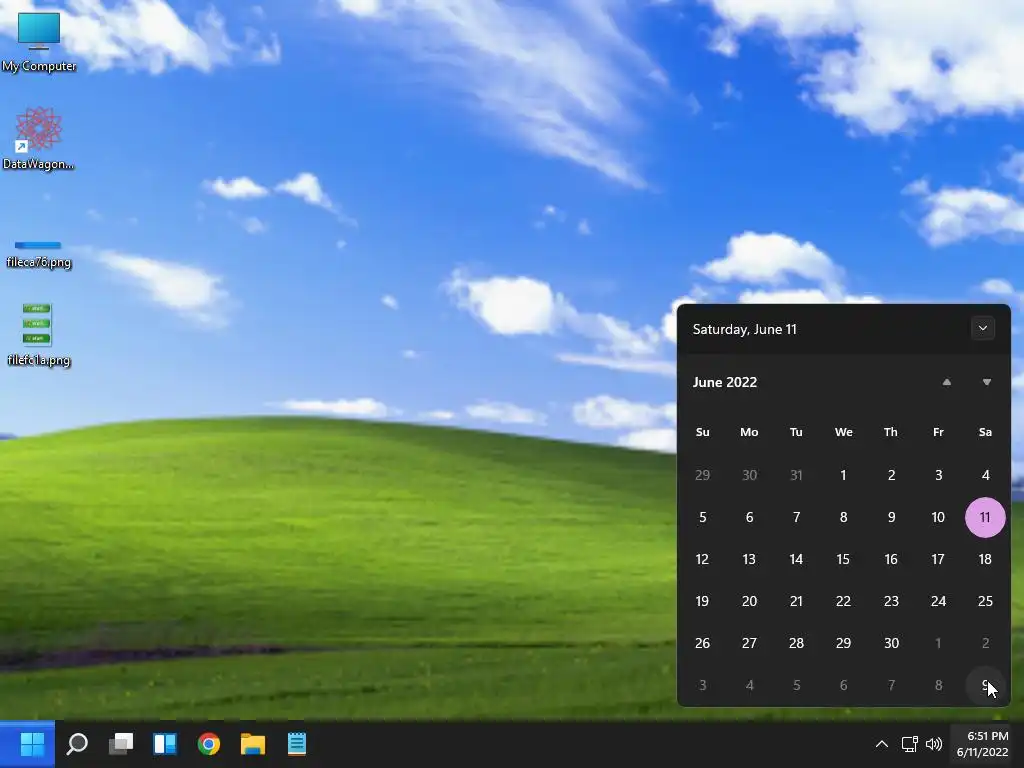The width and height of the screenshot is (1024, 768).
Task: Select greyed-out May 30 in the calendar
Action: [x=749, y=475]
